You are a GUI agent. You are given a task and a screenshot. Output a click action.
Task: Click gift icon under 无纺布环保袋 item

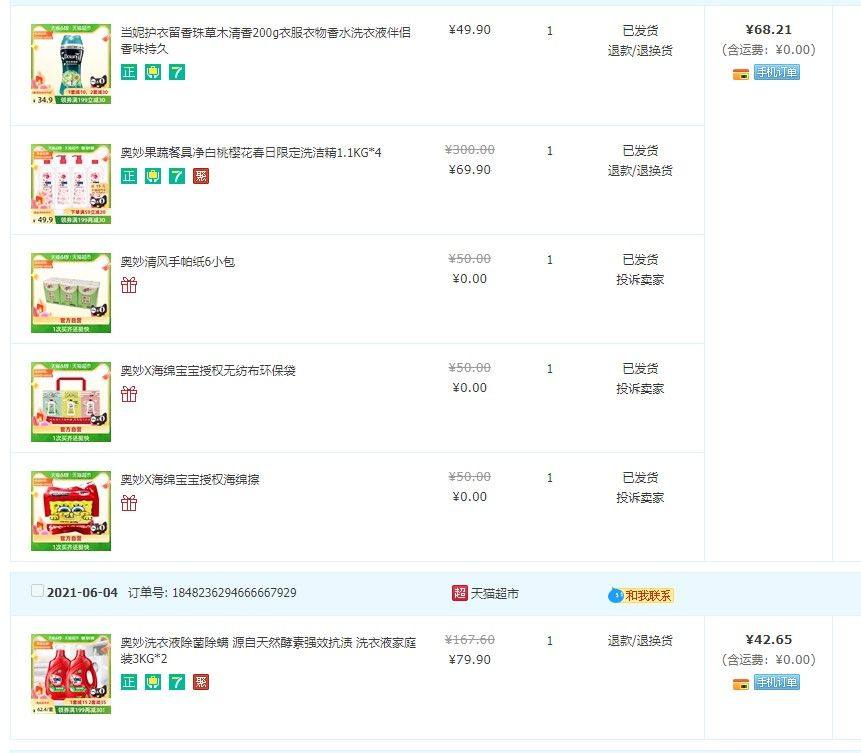pyautogui.click(x=129, y=394)
